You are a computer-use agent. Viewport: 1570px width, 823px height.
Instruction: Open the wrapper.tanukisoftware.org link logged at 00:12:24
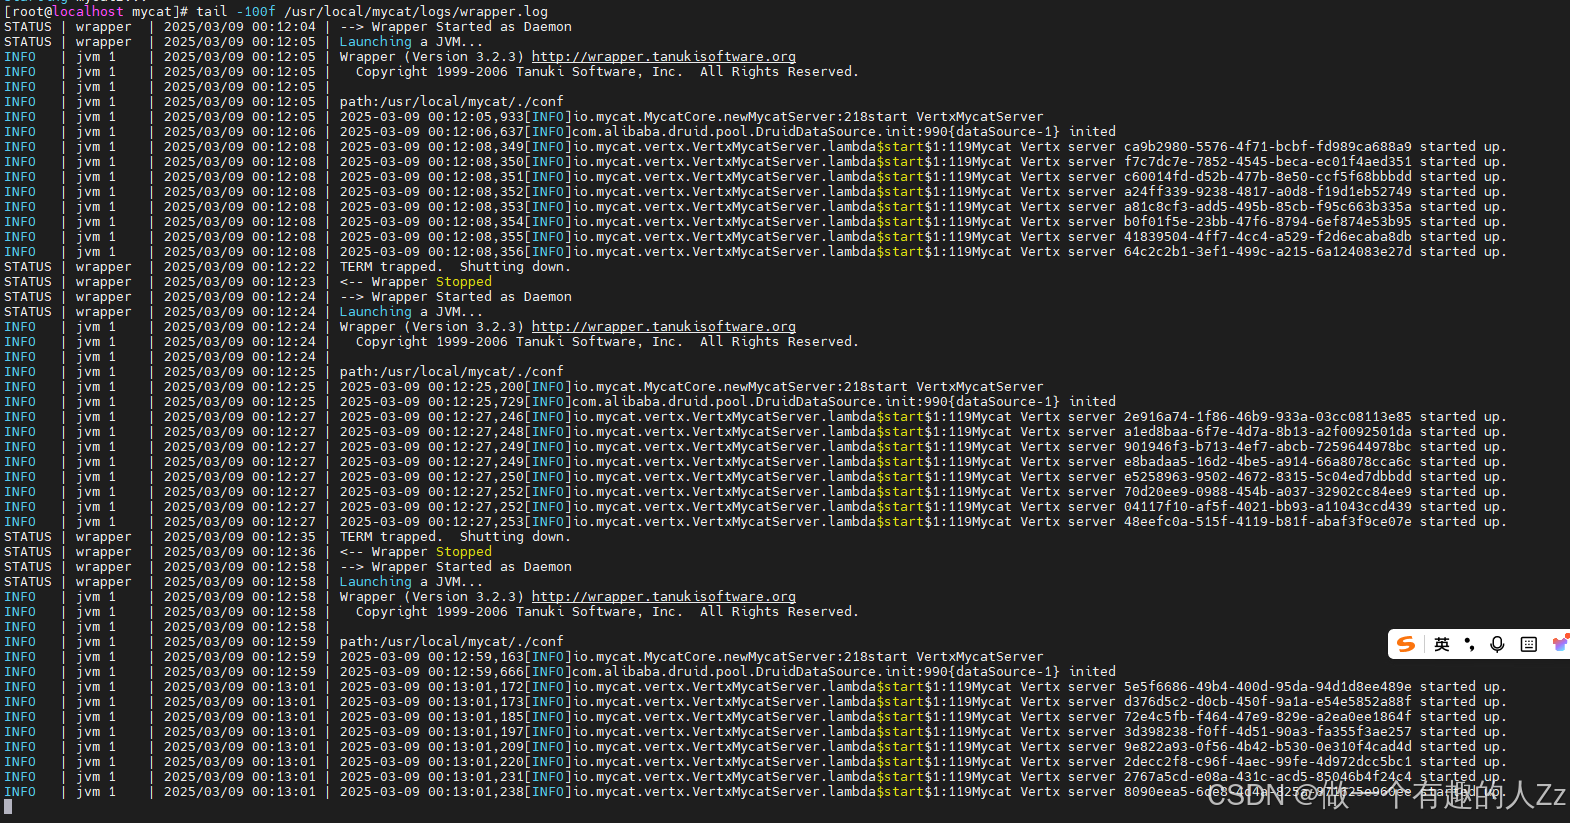(x=664, y=327)
